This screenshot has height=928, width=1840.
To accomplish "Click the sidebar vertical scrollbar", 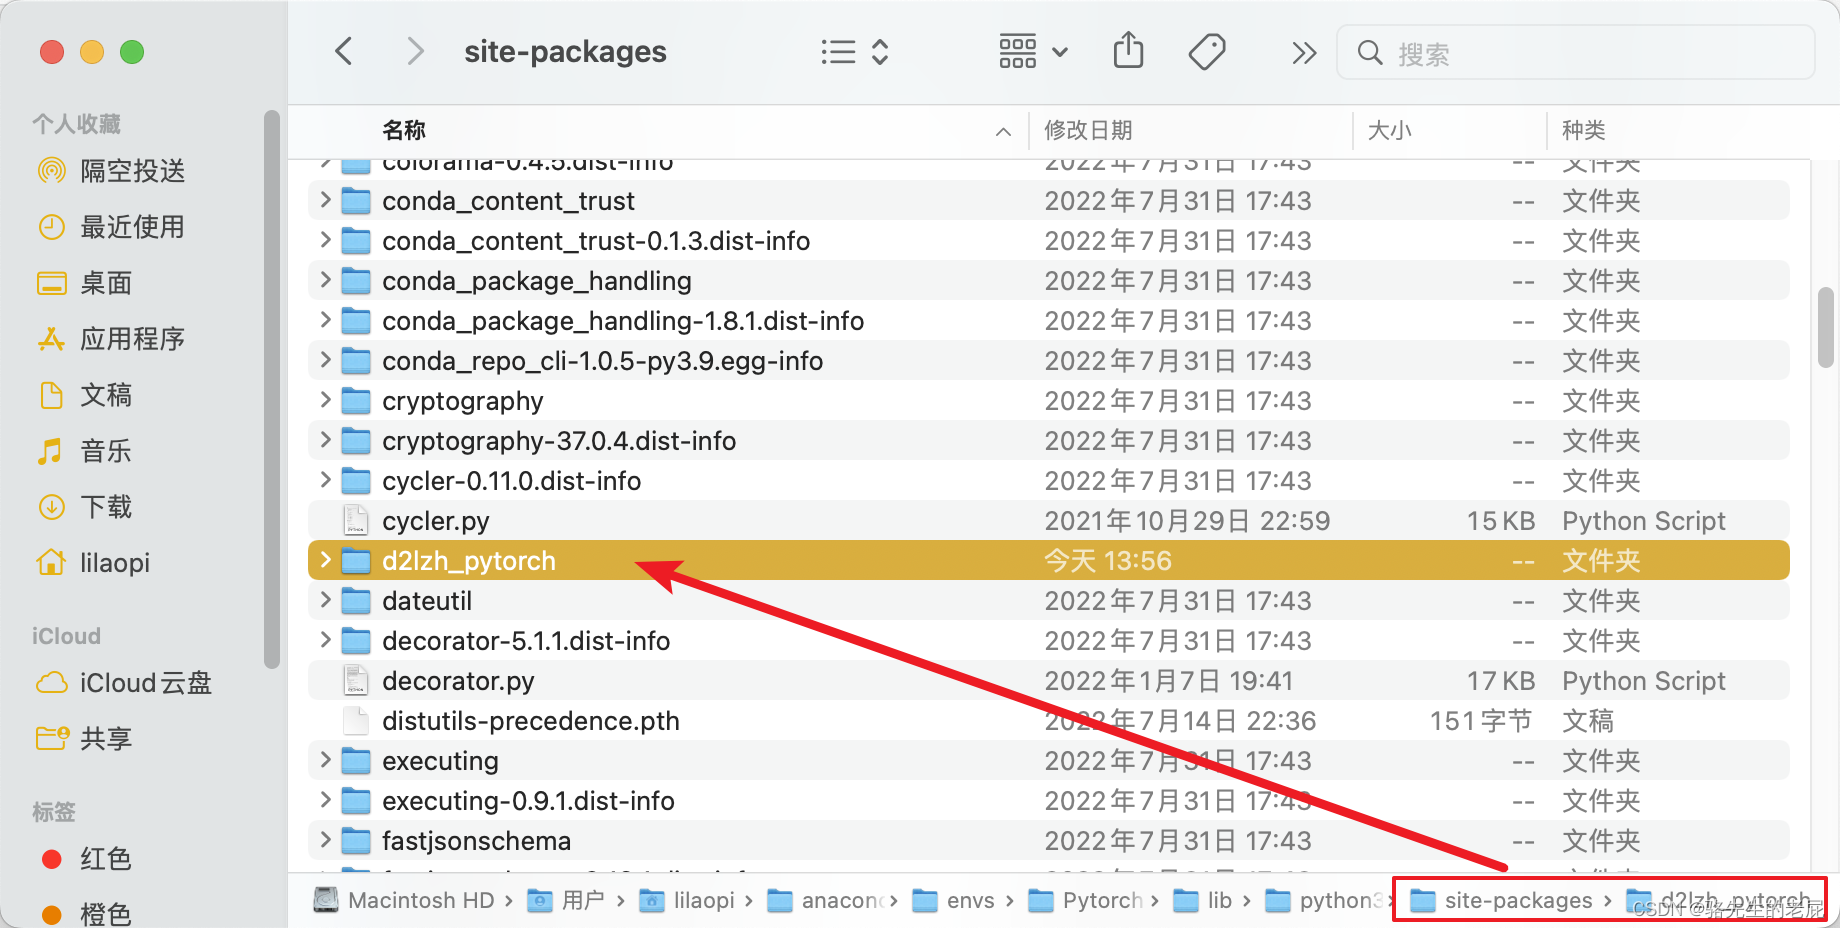I will tap(271, 388).
